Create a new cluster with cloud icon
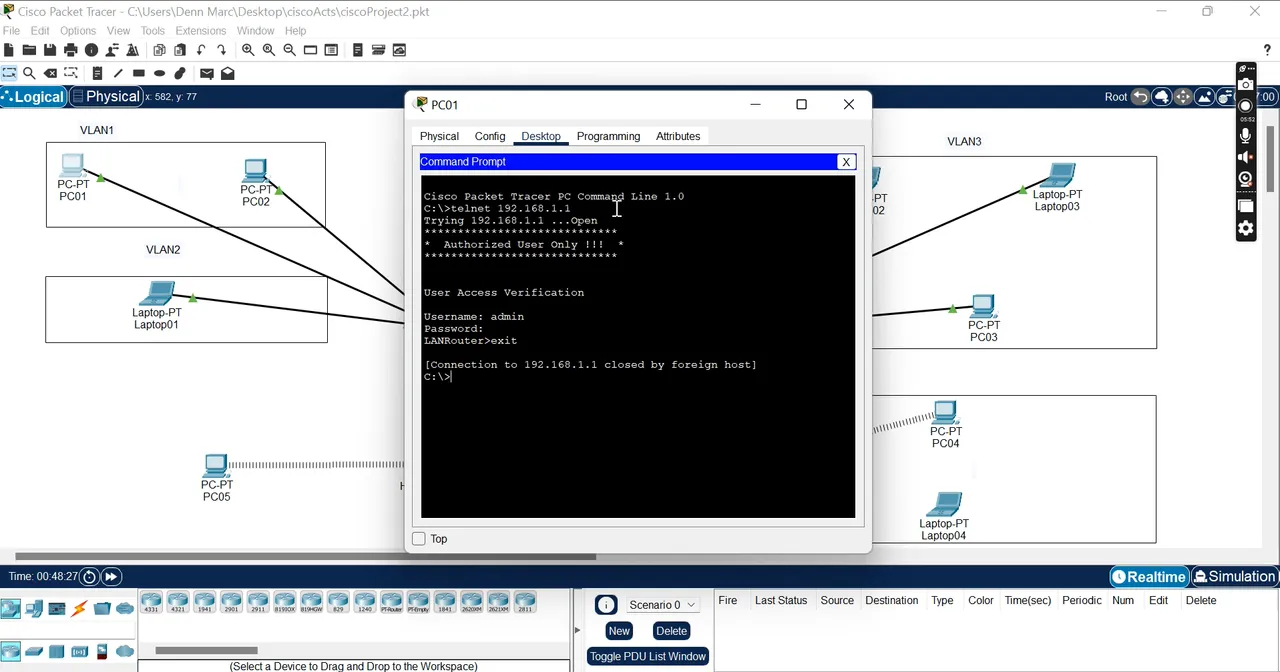The image size is (1280, 672). point(1161,97)
